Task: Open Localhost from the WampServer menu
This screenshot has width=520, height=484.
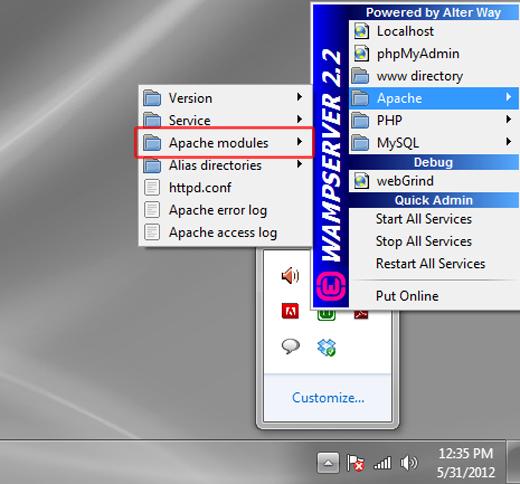Action: pyautogui.click(x=434, y=31)
